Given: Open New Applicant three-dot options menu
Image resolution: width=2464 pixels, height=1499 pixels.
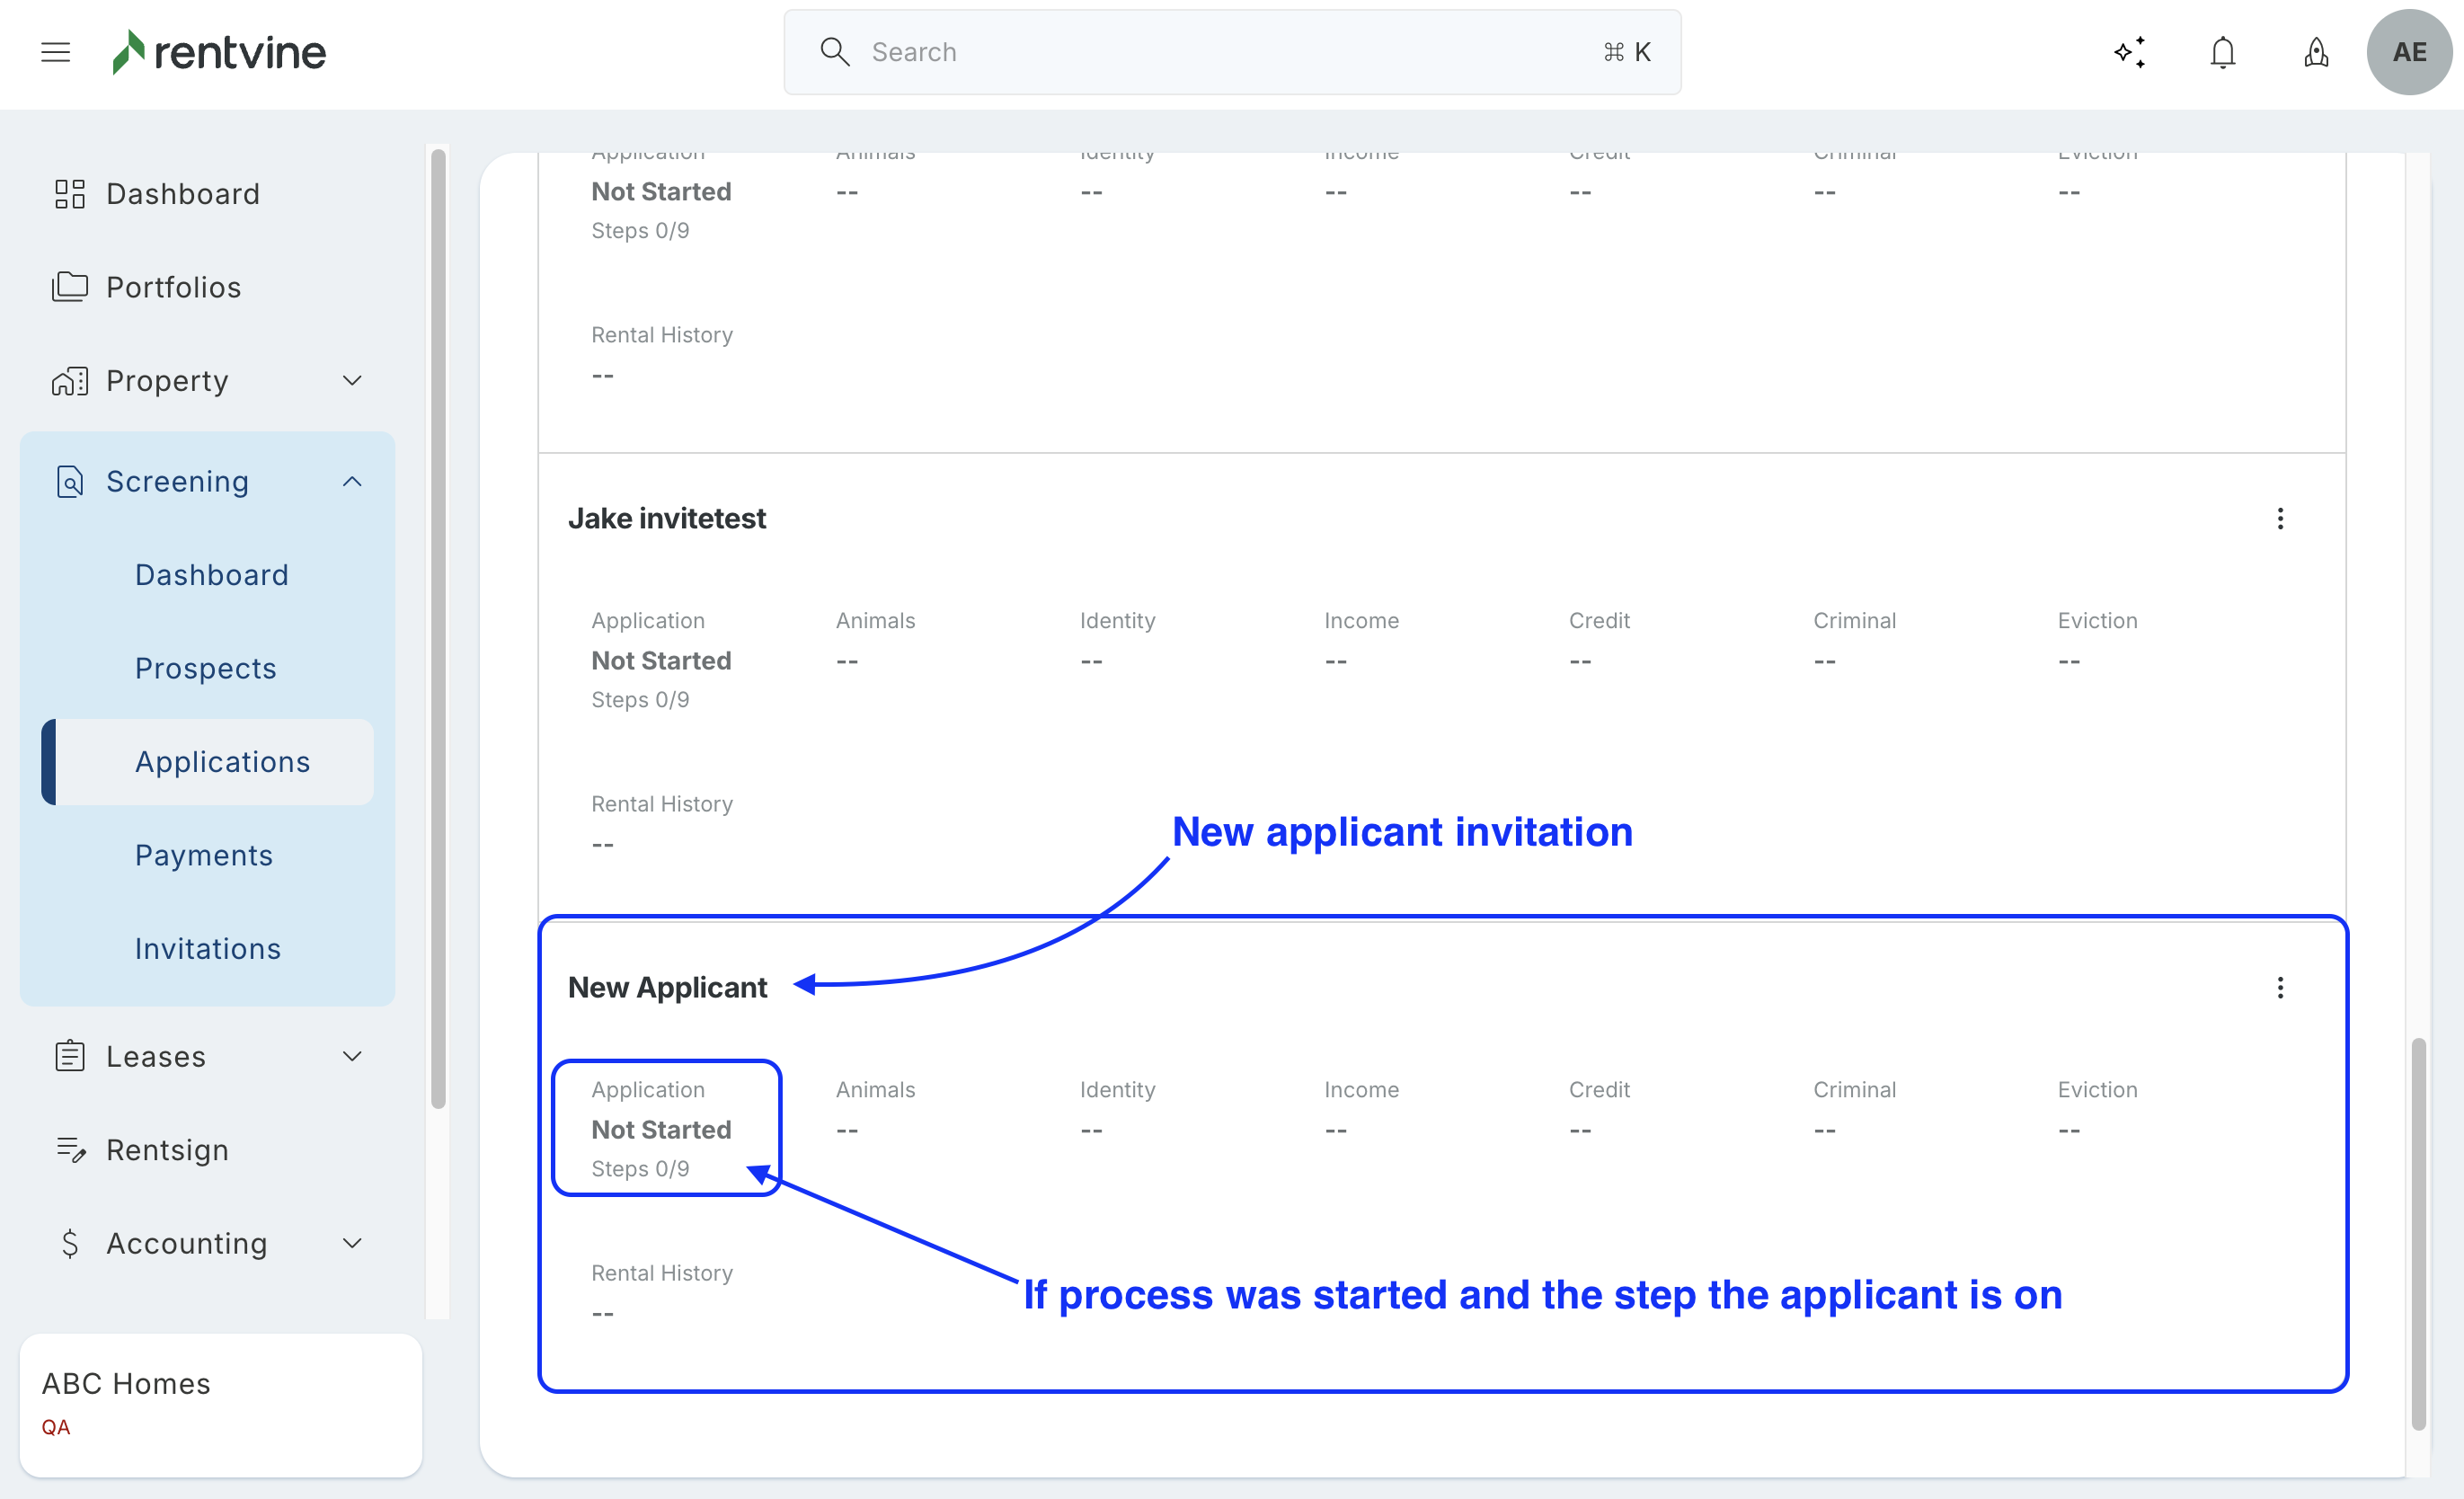Looking at the screenshot, I should coord(2280,988).
